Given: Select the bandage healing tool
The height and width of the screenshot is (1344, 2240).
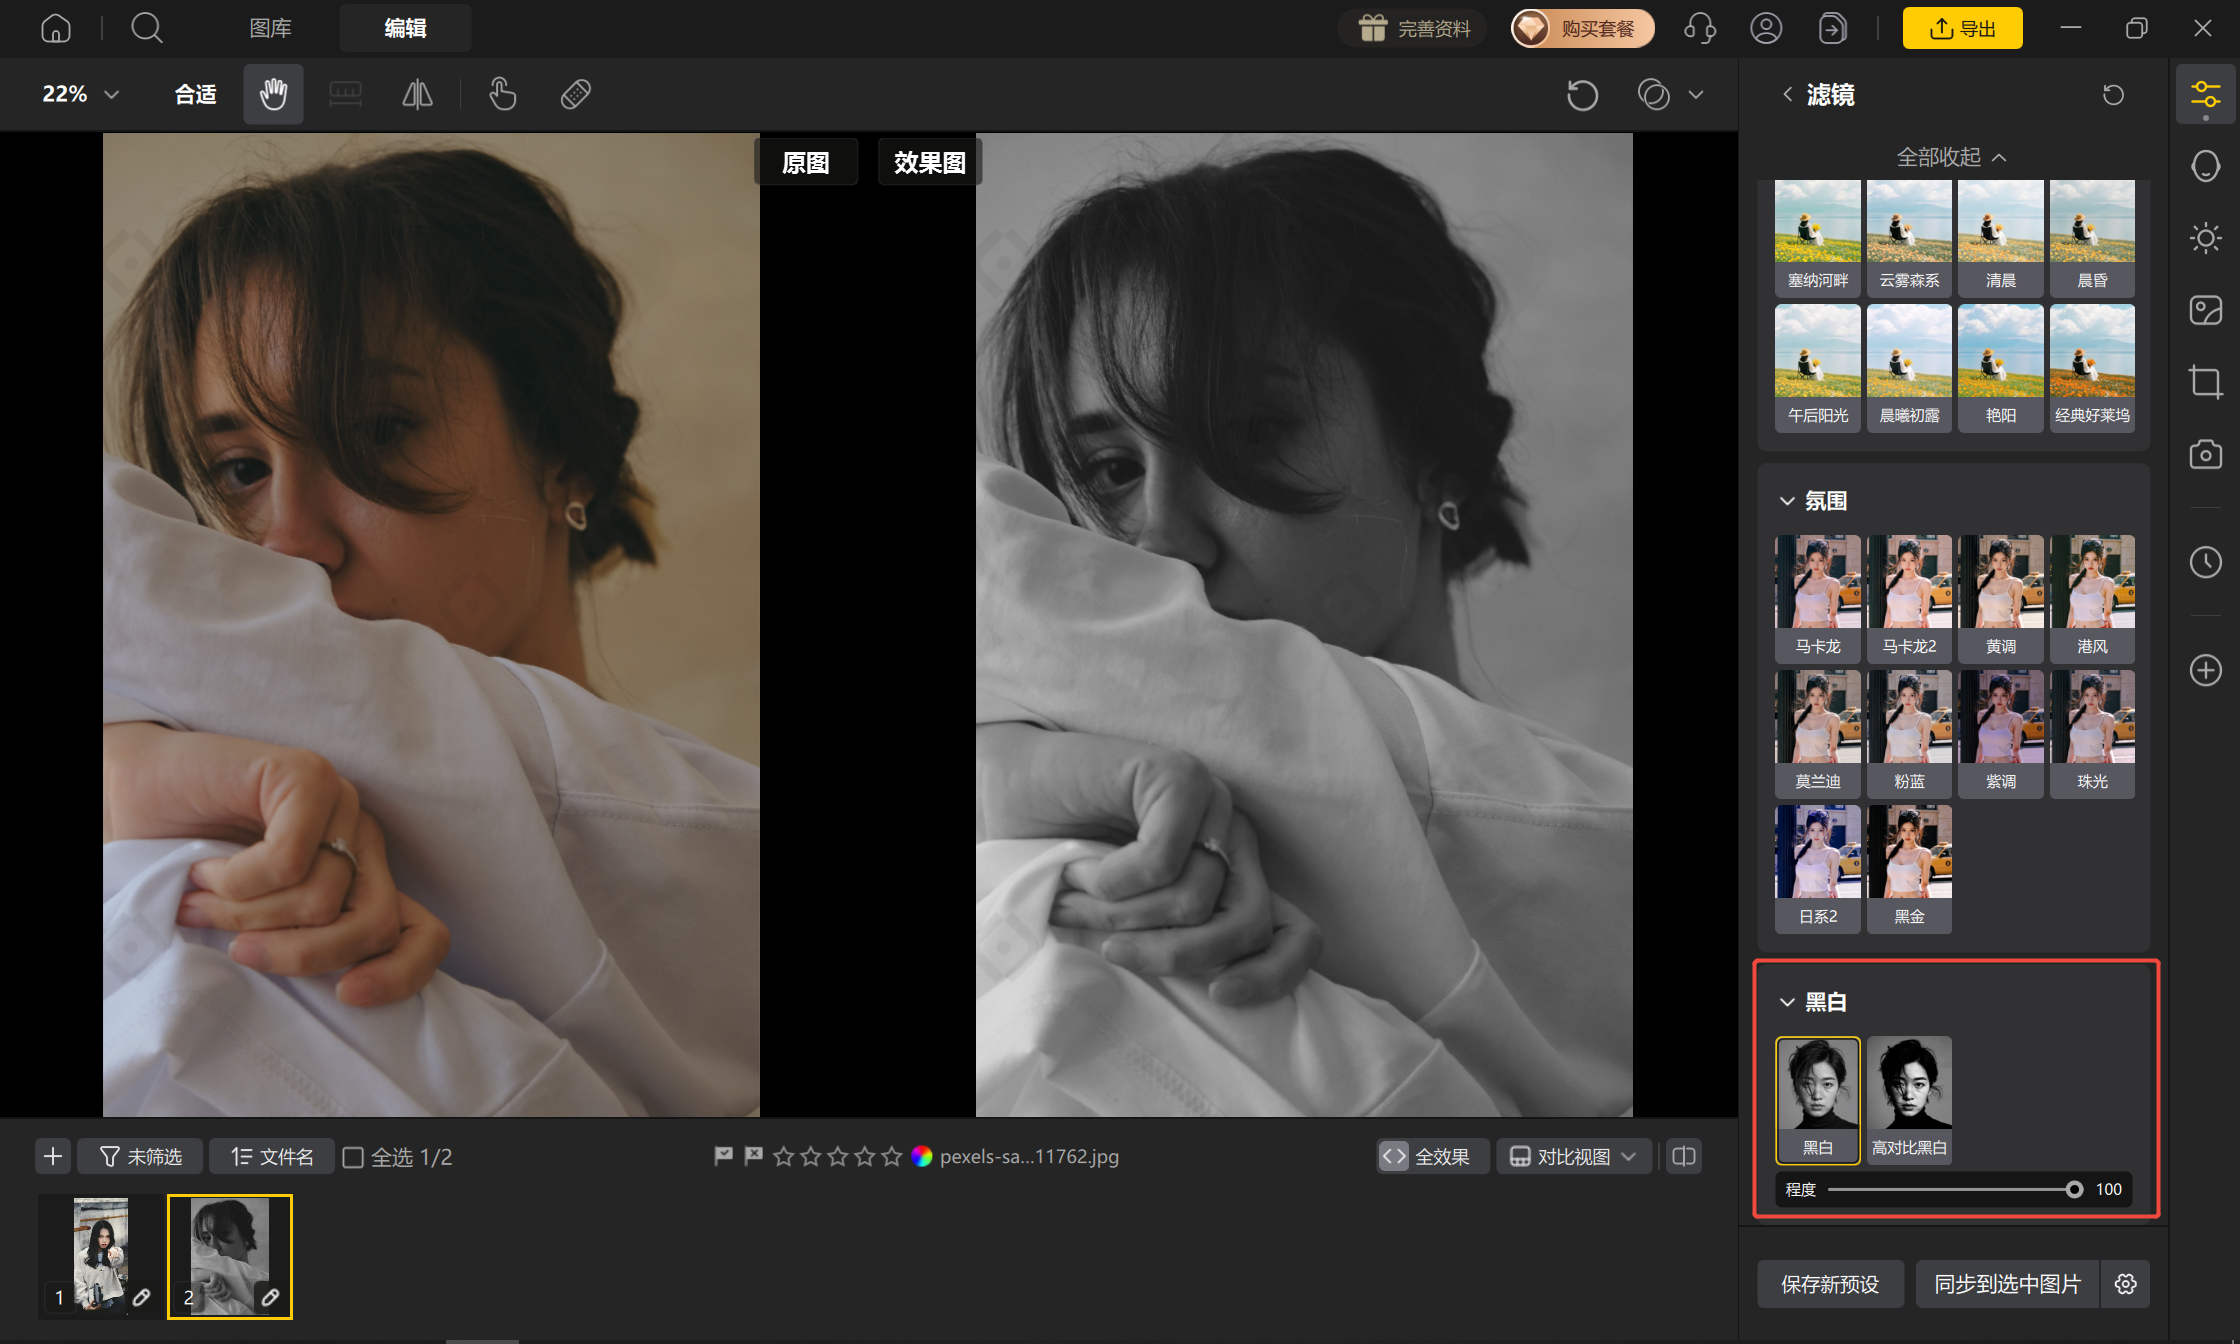Looking at the screenshot, I should coord(575,94).
